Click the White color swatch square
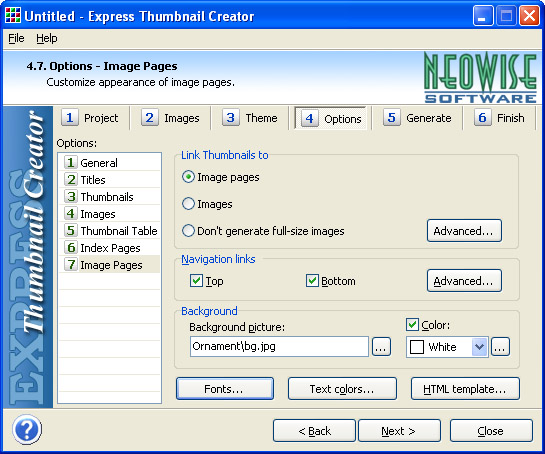The width and height of the screenshot is (545, 454). pos(417,347)
